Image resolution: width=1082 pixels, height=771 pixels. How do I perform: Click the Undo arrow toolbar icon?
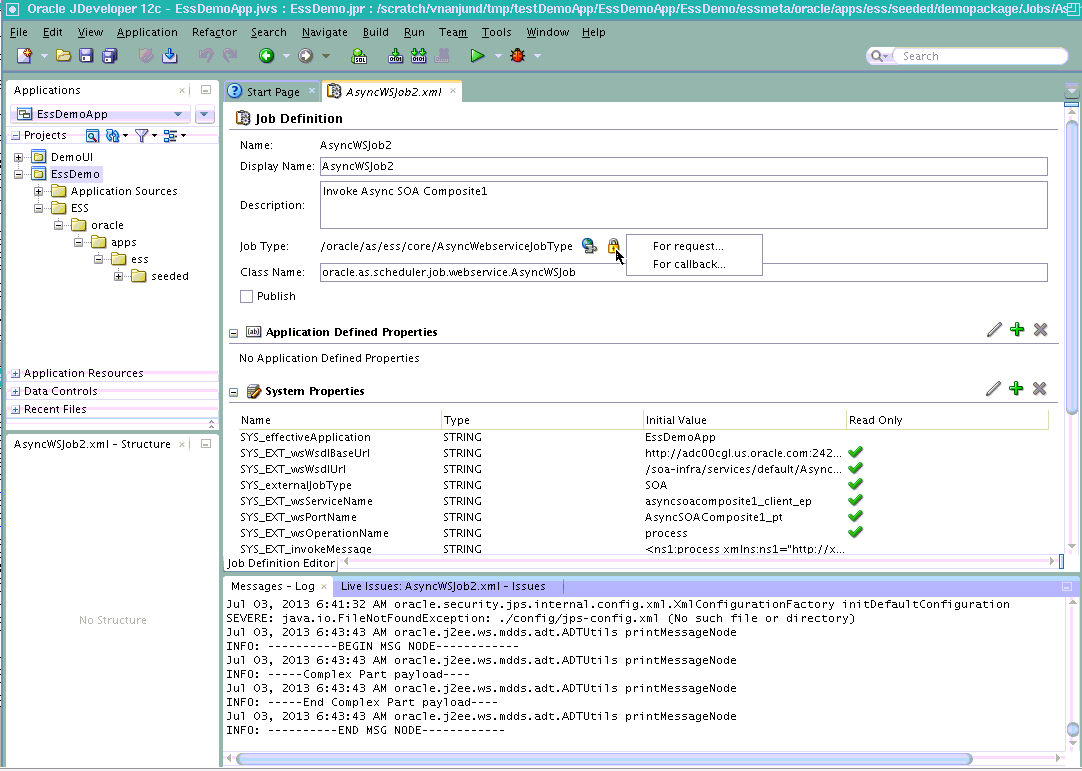(206, 56)
